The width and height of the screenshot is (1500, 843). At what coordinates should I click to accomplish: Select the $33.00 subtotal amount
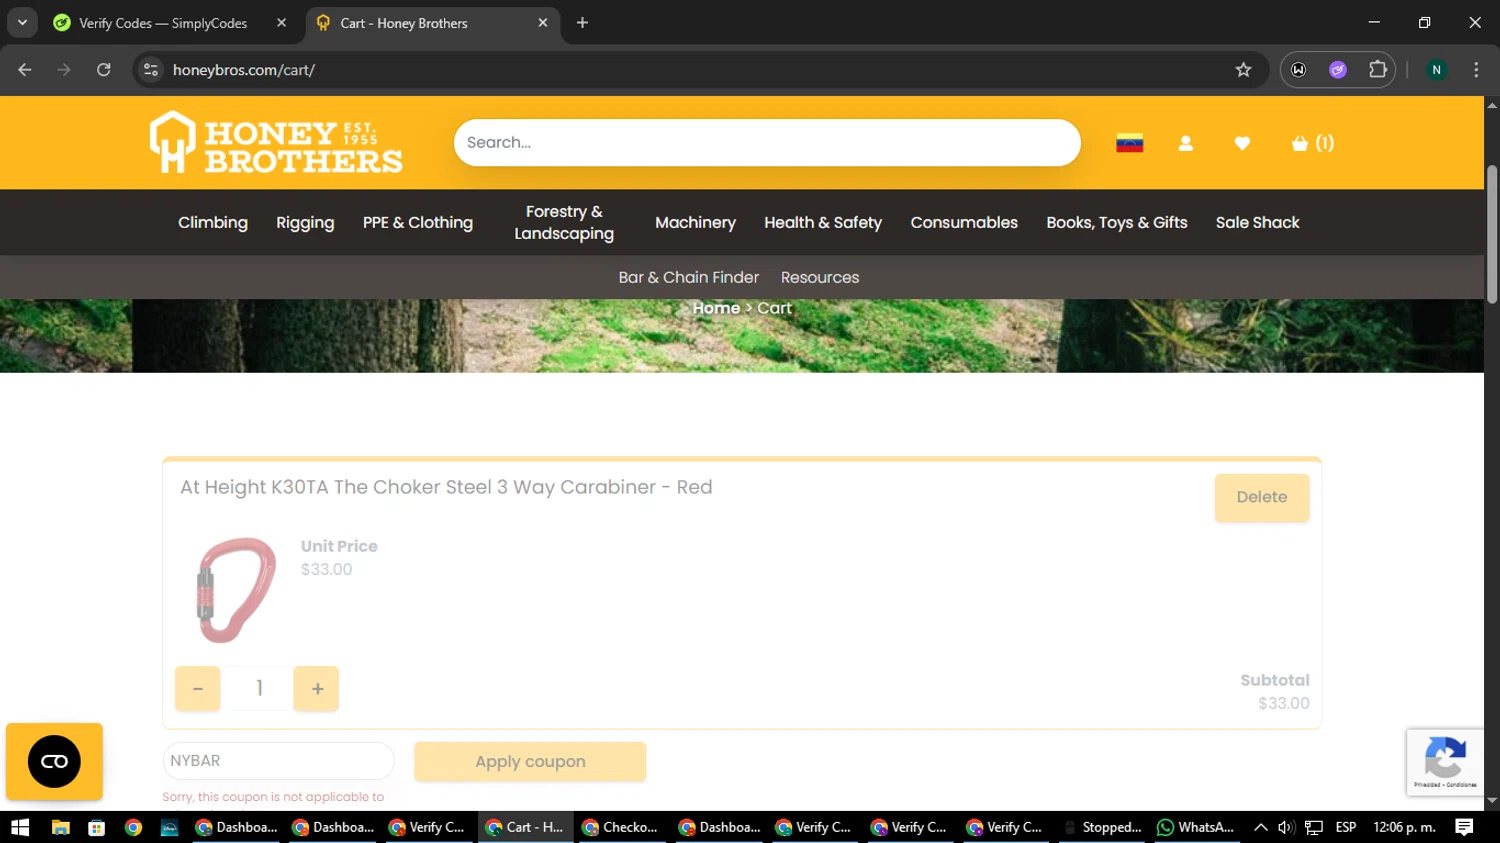tap(1284, 703)
